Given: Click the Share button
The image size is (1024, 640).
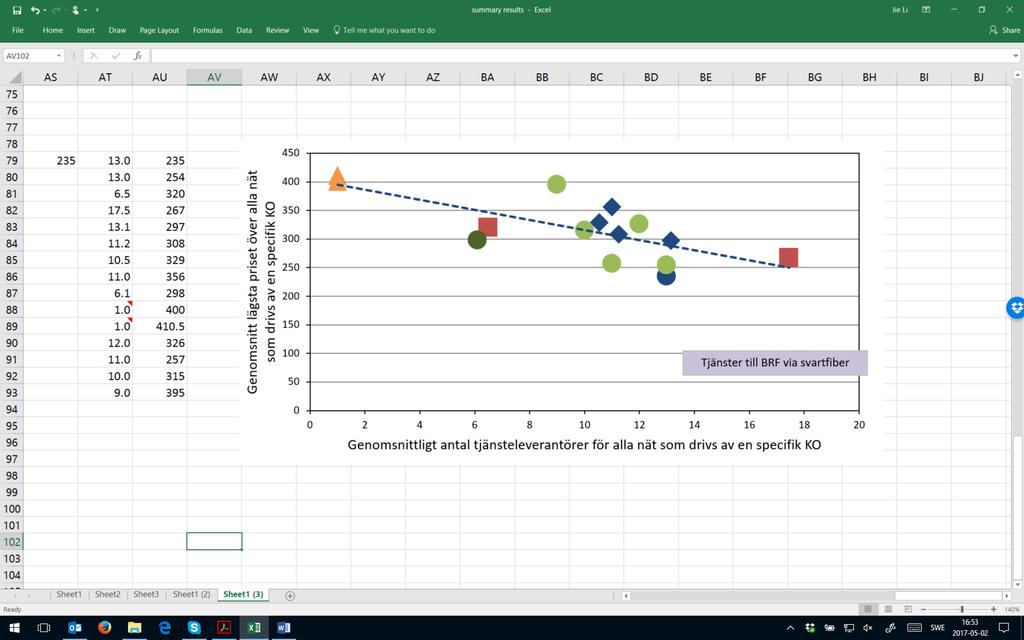Looking at the screenshot, I should (x=1005, y=30).
